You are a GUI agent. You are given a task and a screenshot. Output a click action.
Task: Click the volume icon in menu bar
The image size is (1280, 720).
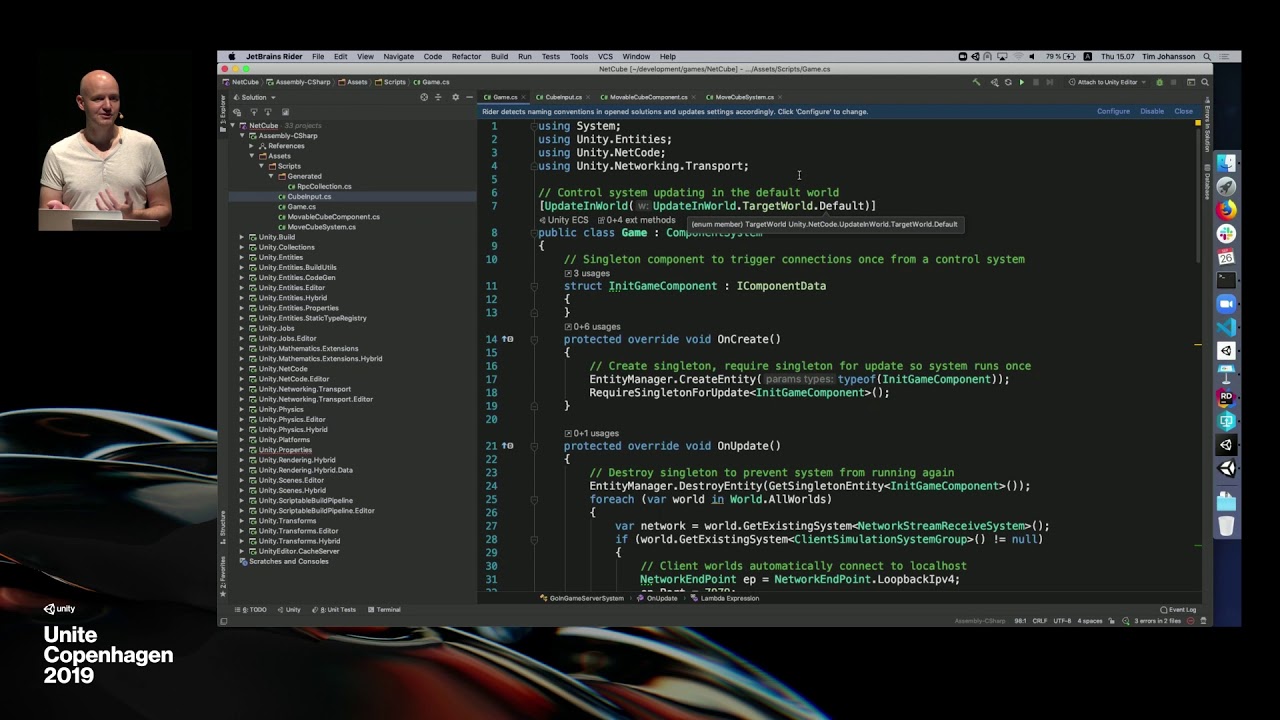(x=1032, y=57)
